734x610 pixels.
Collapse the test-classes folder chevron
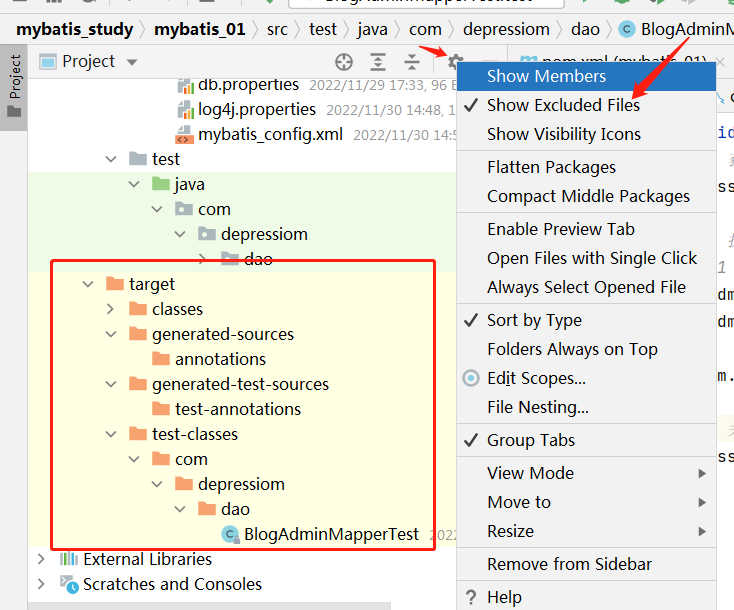(x=111, y=434)
